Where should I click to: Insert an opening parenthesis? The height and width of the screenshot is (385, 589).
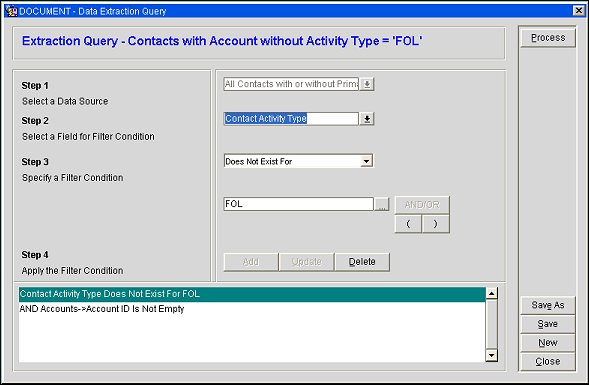click(x=408, y=224)
